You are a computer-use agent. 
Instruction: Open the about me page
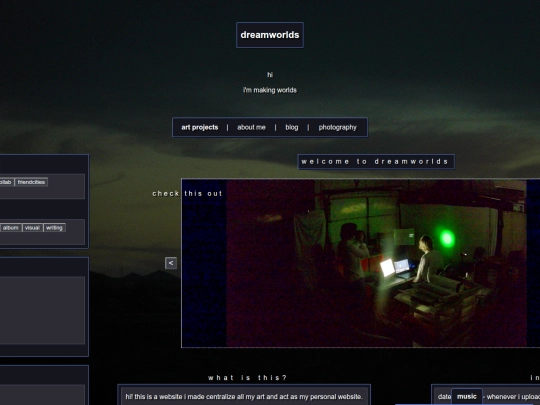[x=251, y=127]
